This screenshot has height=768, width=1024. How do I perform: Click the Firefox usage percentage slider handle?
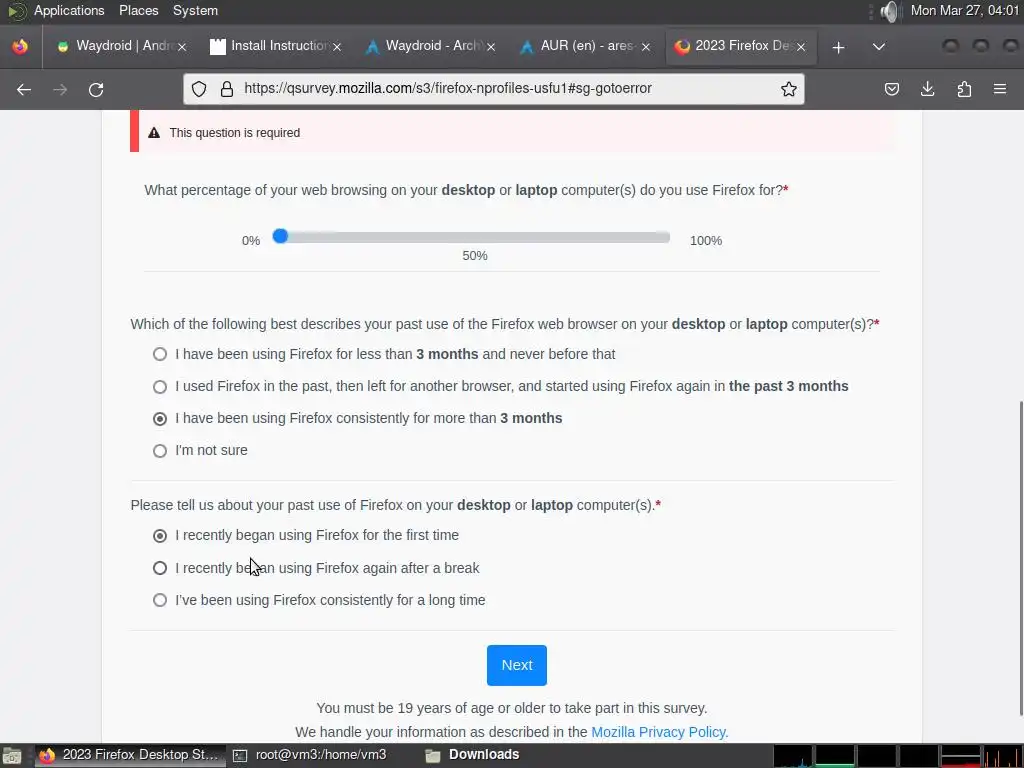[x=280, y=236]
